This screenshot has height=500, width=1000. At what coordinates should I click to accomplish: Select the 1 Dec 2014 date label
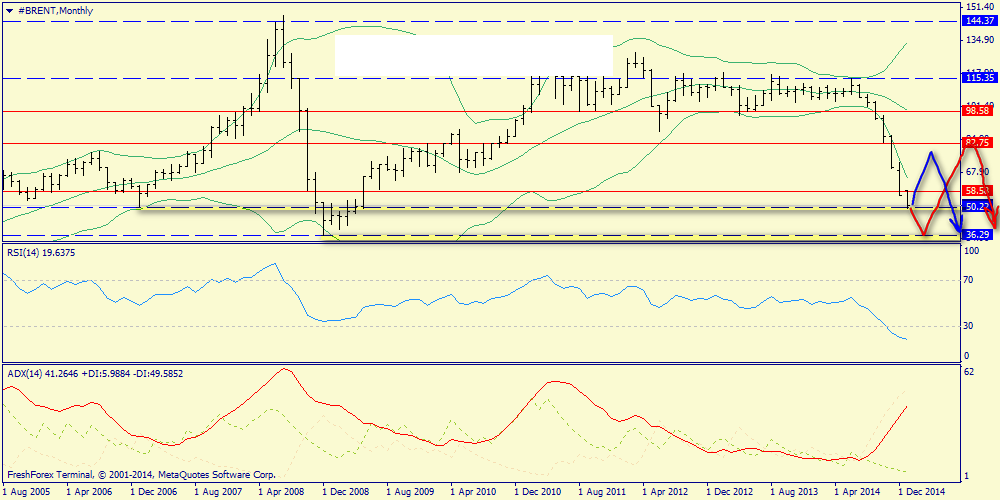(x=922, y=492)
